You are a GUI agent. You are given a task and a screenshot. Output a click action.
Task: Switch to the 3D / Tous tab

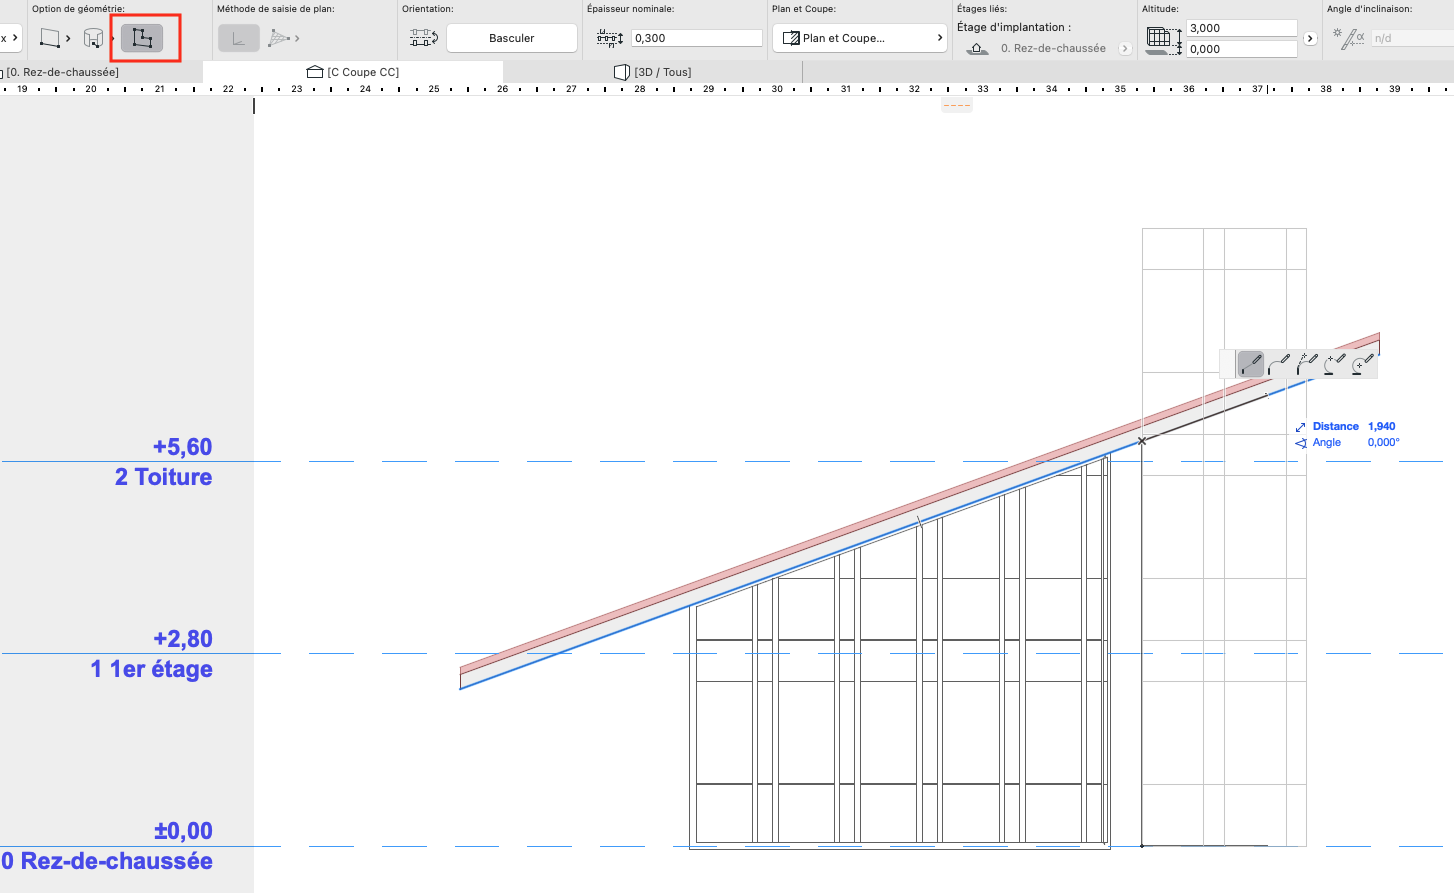tap(652, 72)
